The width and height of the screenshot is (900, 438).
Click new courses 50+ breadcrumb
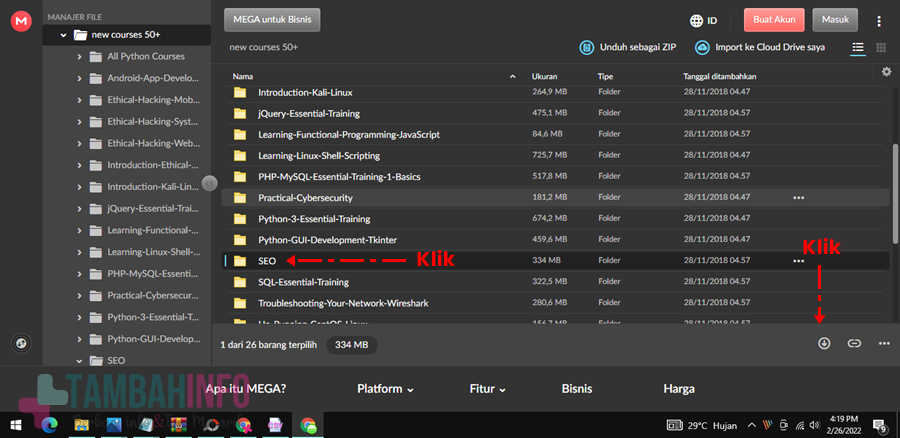(263, 47)
